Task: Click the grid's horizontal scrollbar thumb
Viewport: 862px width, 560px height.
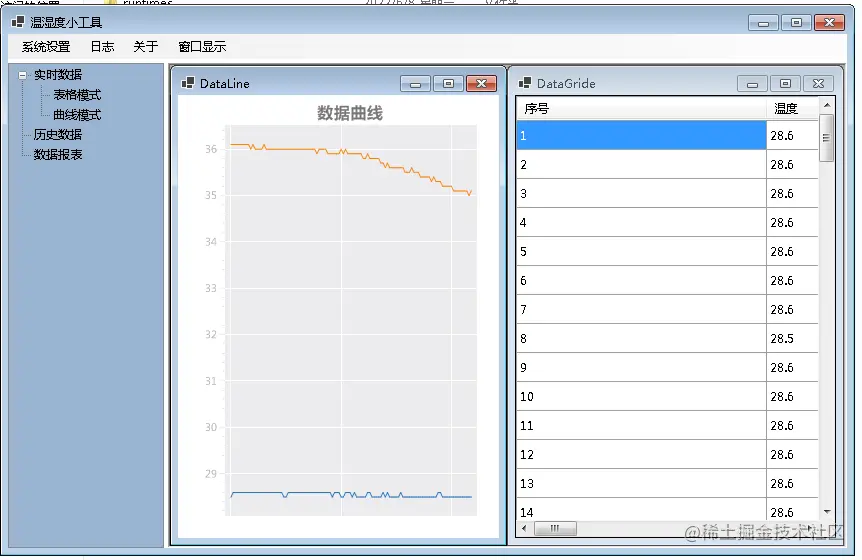Action: coord(555,529)
